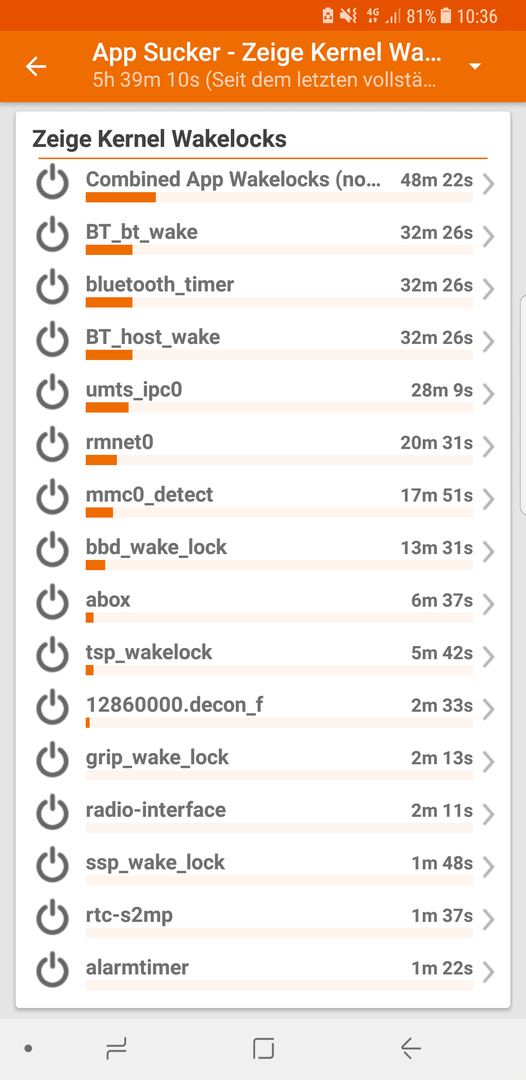Click the power icon beside umts_ipc0
The image size is (526, 1080).
click(x=53, y=393)
